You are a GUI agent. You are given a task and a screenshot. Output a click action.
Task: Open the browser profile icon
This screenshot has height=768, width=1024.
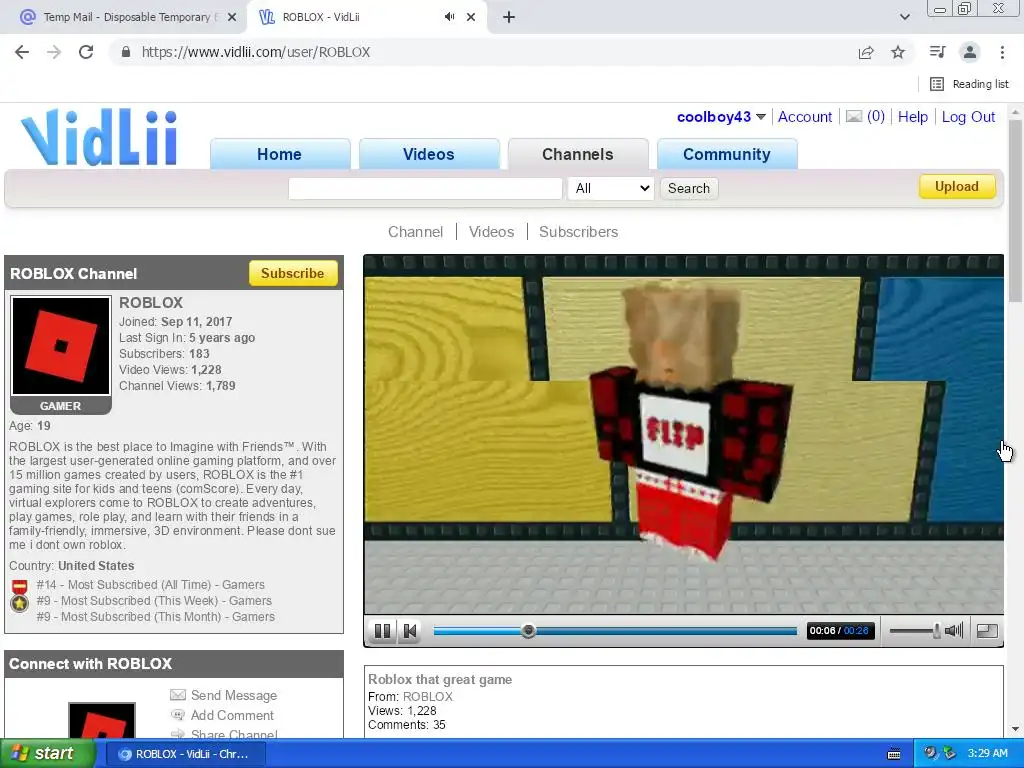point(970,52)
